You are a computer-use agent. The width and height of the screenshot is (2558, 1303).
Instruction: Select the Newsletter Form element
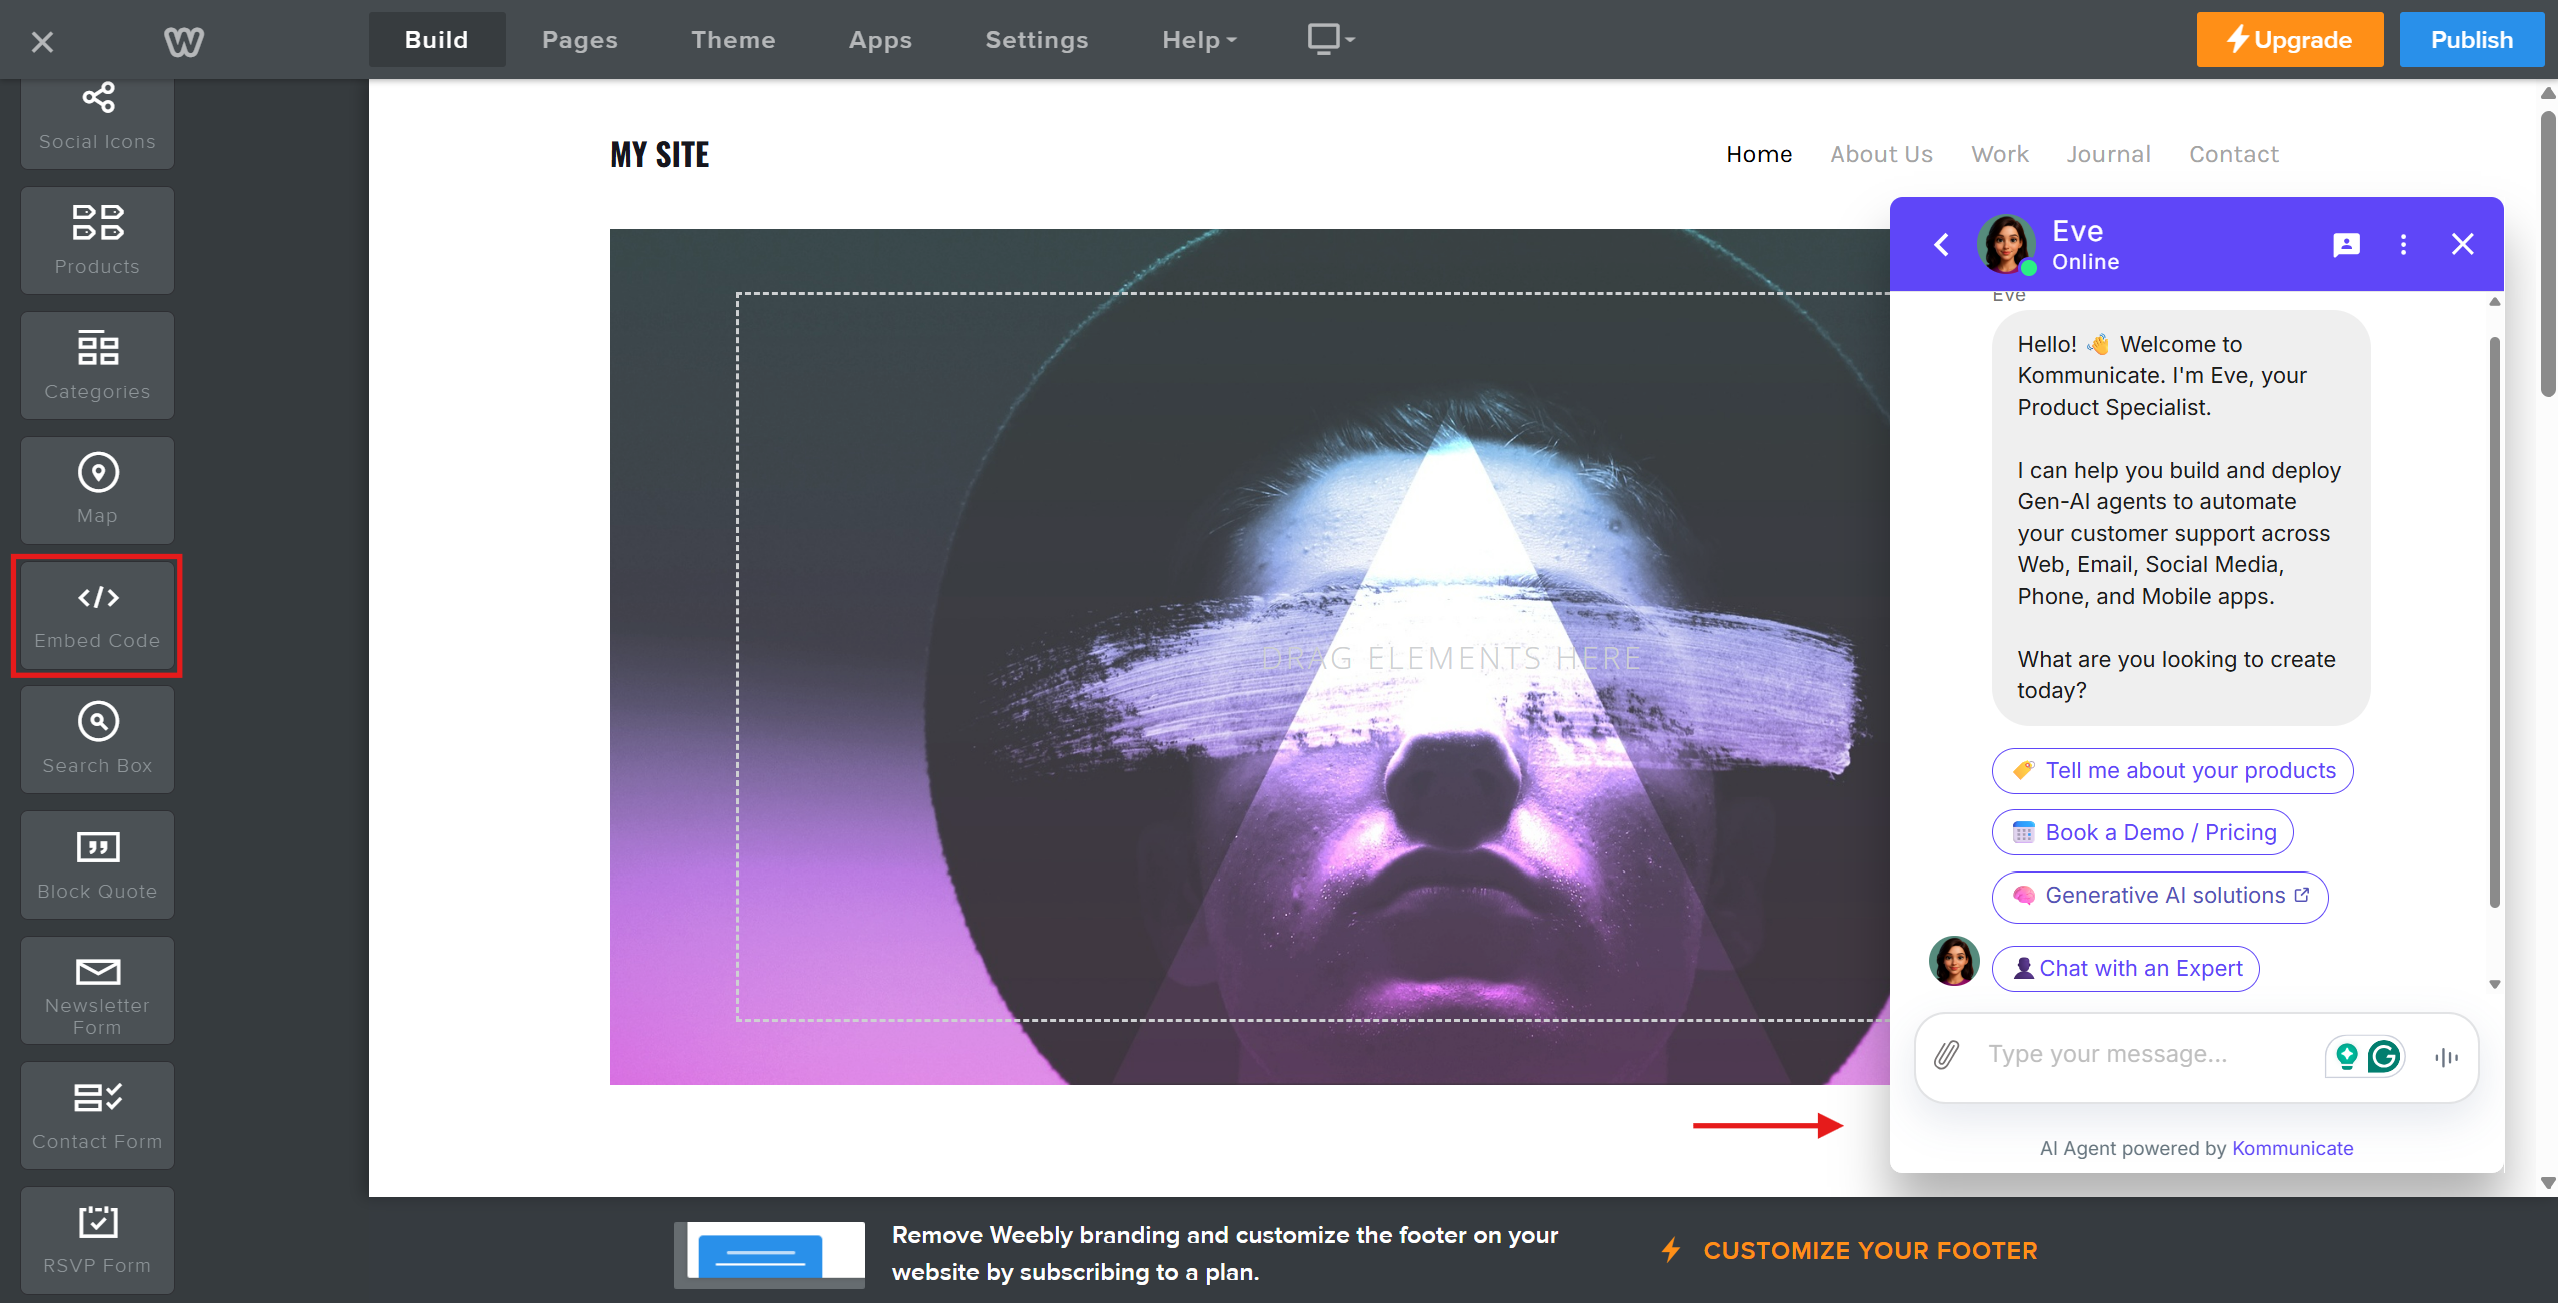pos(97,991)
